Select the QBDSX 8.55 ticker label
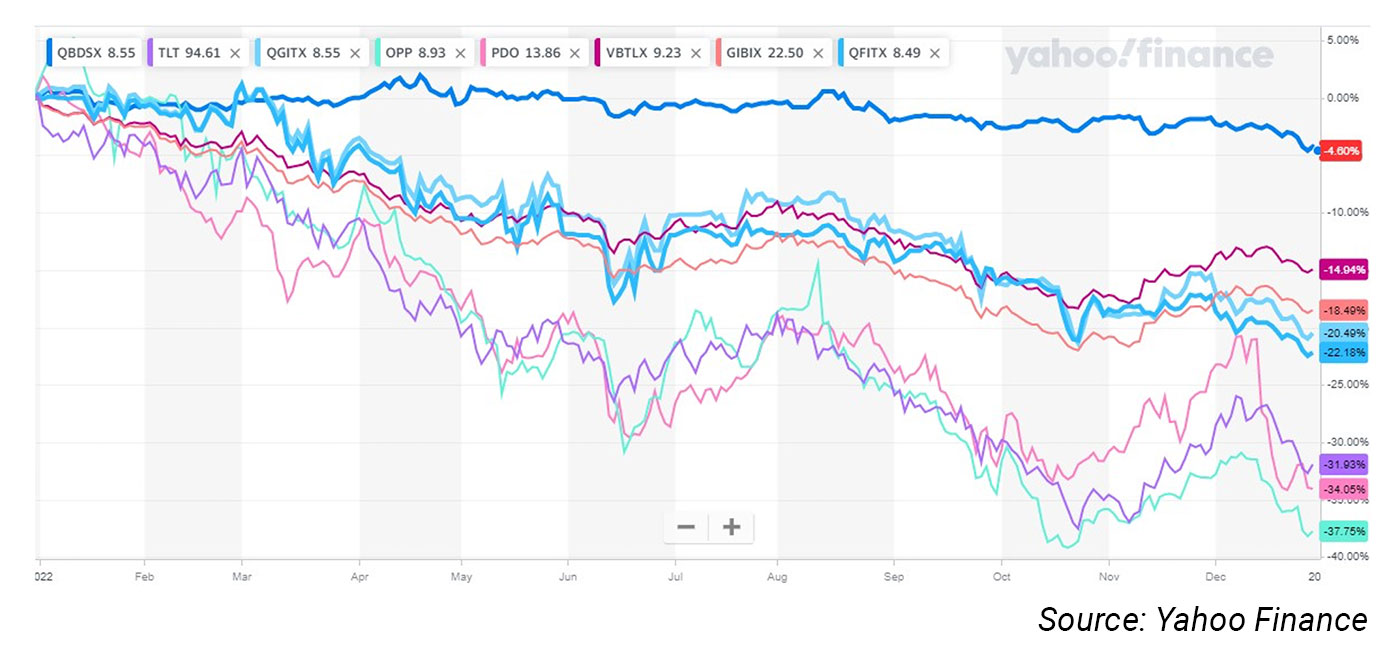 coord(96,53)
